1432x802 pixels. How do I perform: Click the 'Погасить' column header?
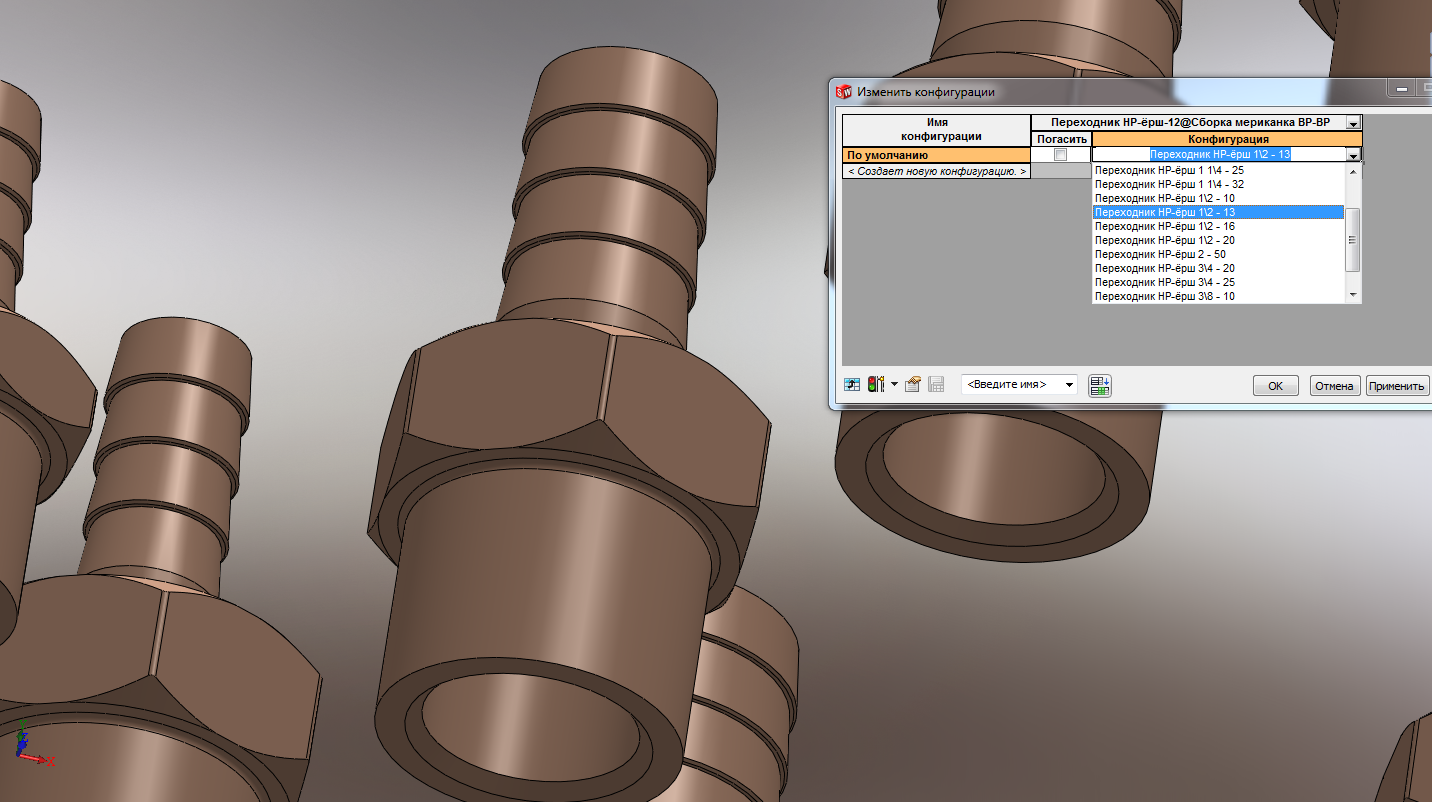tap(1061, 139)
